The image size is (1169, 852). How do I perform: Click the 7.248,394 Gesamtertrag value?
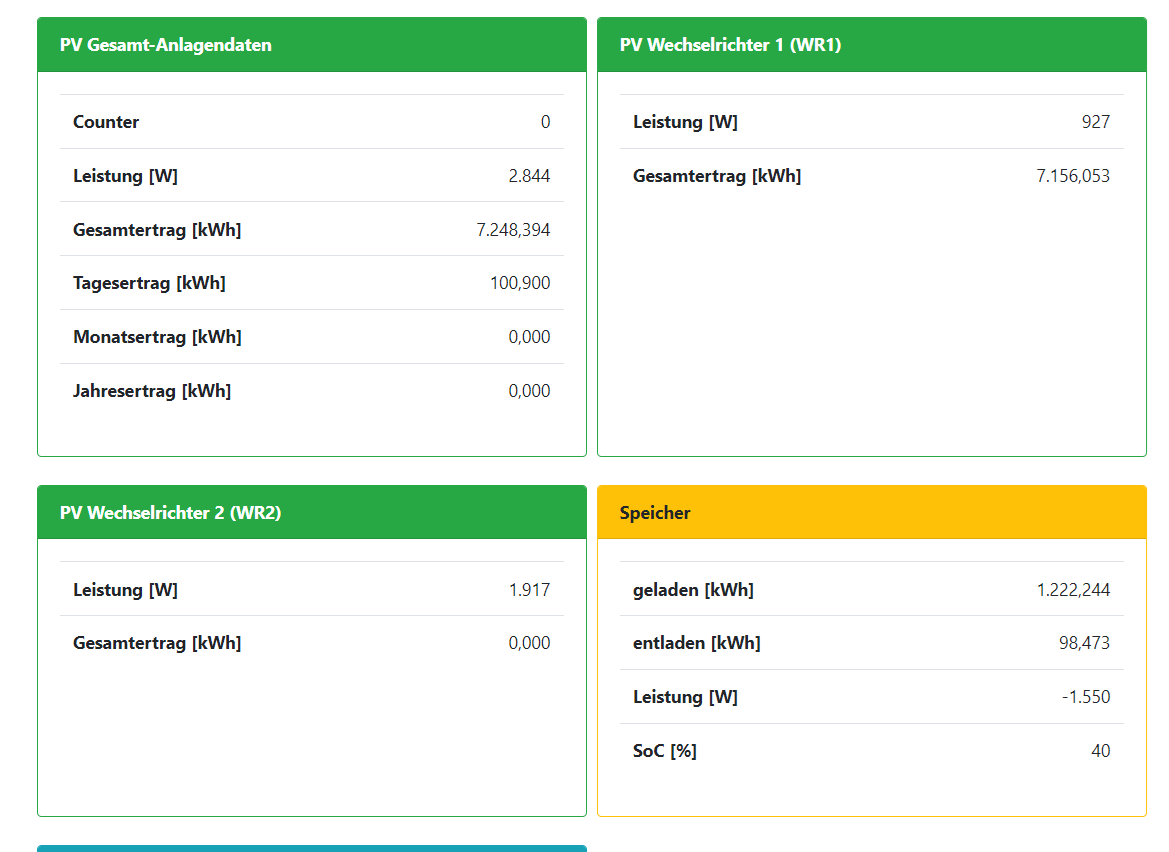513,230
